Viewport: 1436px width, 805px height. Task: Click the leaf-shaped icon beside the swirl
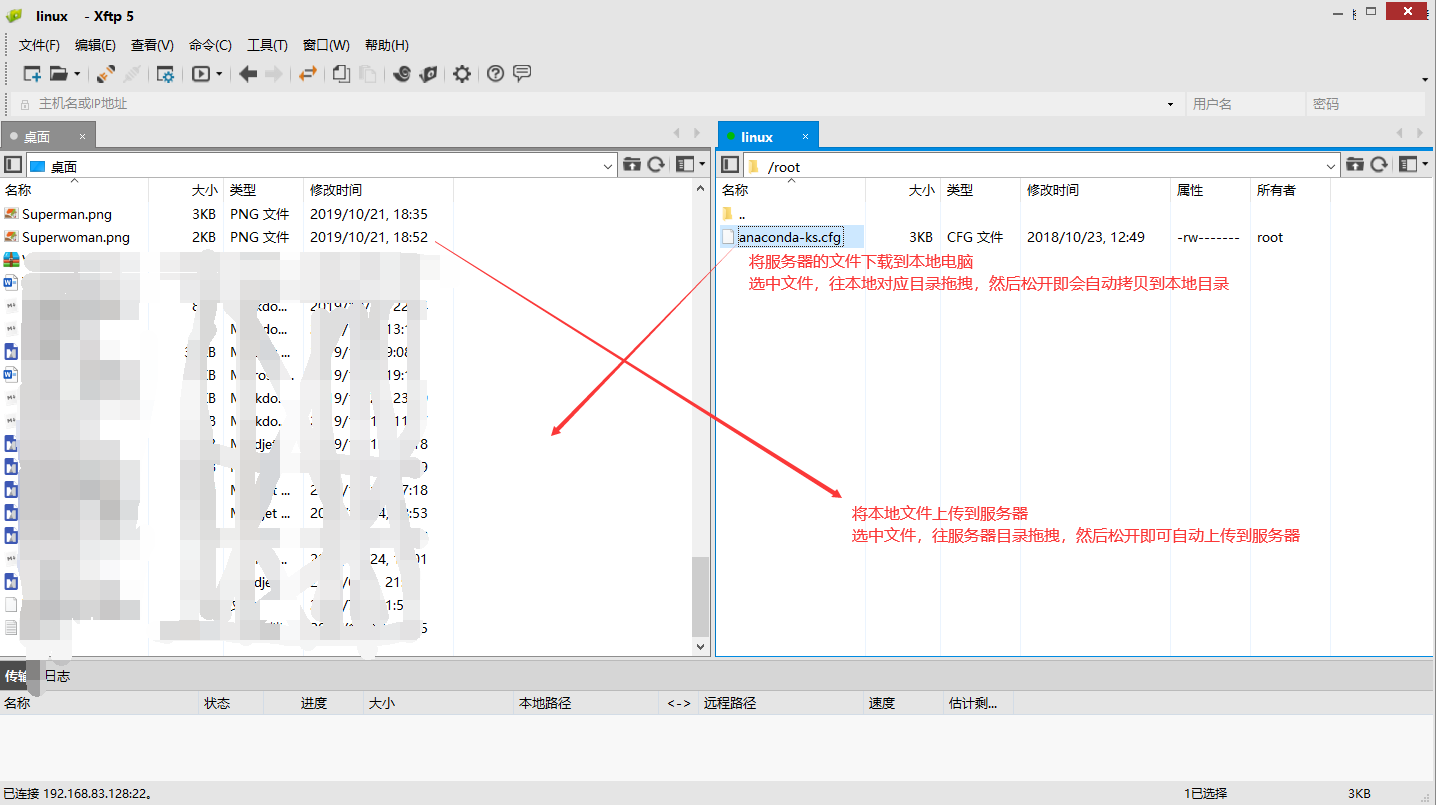(x=428, y=74)
